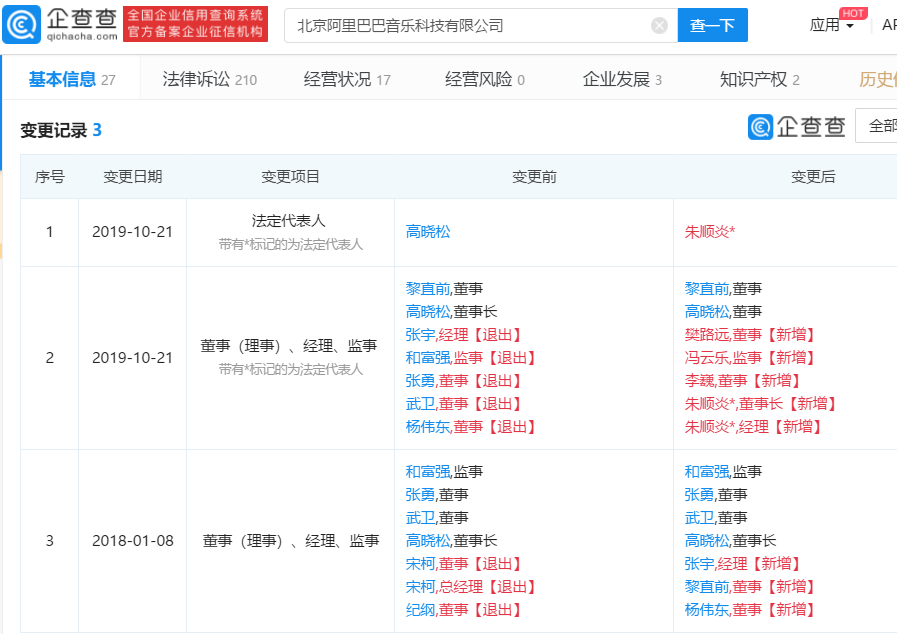Switch to the 法律诉讼 tab
This screenshot has height=634, width=897.
pyautogui.click(x=209, y=80)
